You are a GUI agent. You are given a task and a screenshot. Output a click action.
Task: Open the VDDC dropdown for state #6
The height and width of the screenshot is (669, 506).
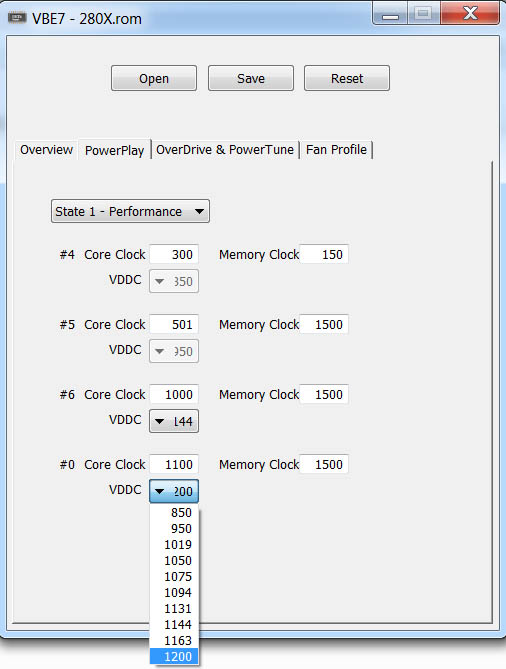[174, 421]
